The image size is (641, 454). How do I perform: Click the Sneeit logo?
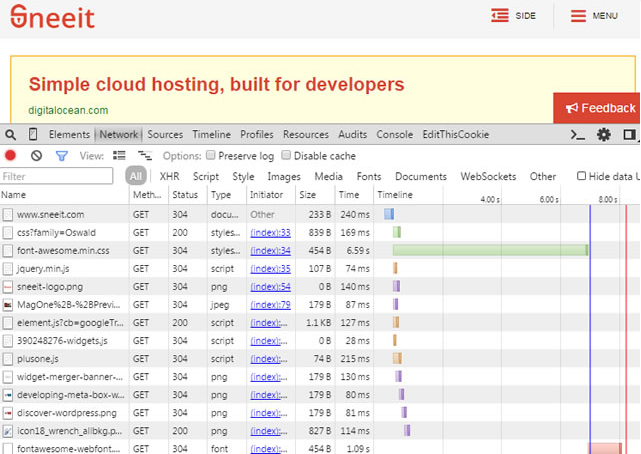click(x=52, y=17)
